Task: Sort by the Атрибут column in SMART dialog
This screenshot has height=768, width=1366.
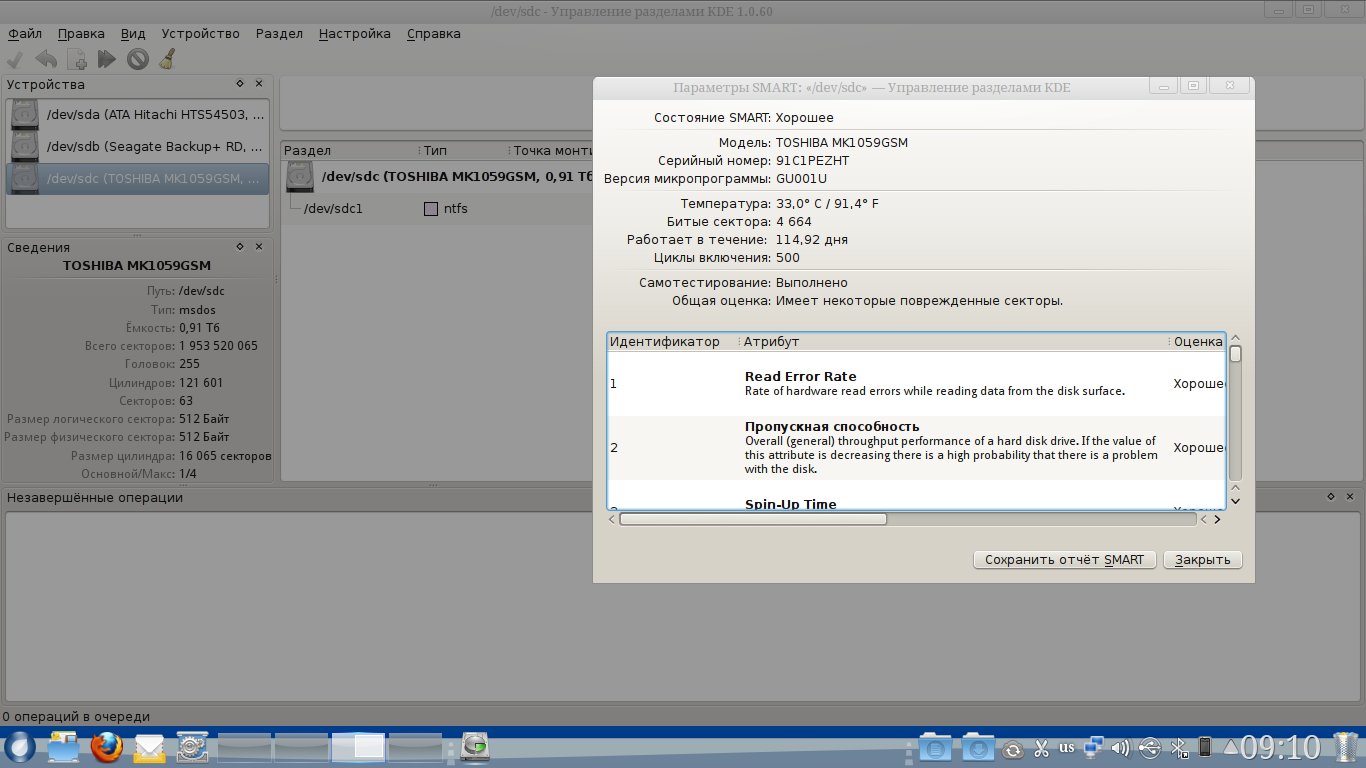Action: tap(954, 342)
